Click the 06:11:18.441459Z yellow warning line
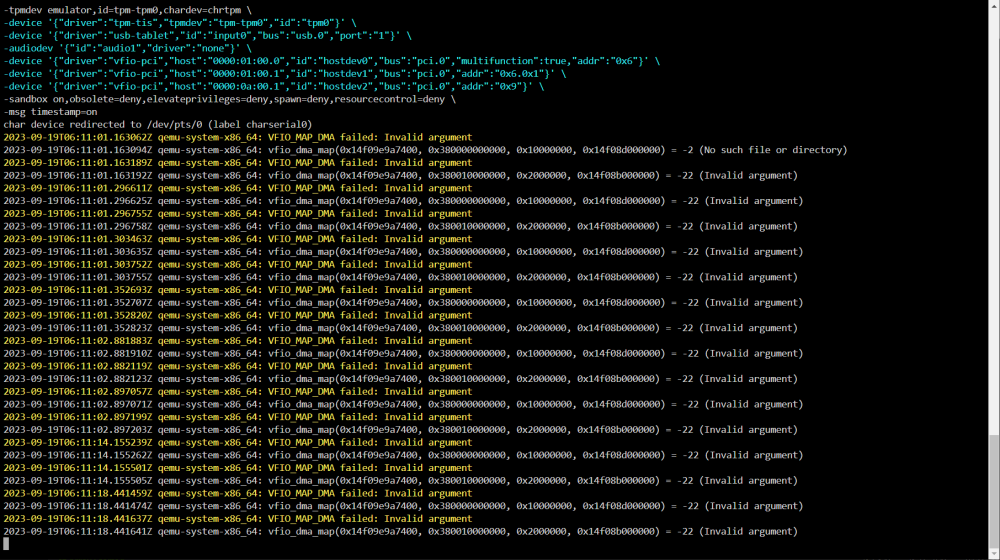This screenshot has width=1000, height=560. coord(237,493)
